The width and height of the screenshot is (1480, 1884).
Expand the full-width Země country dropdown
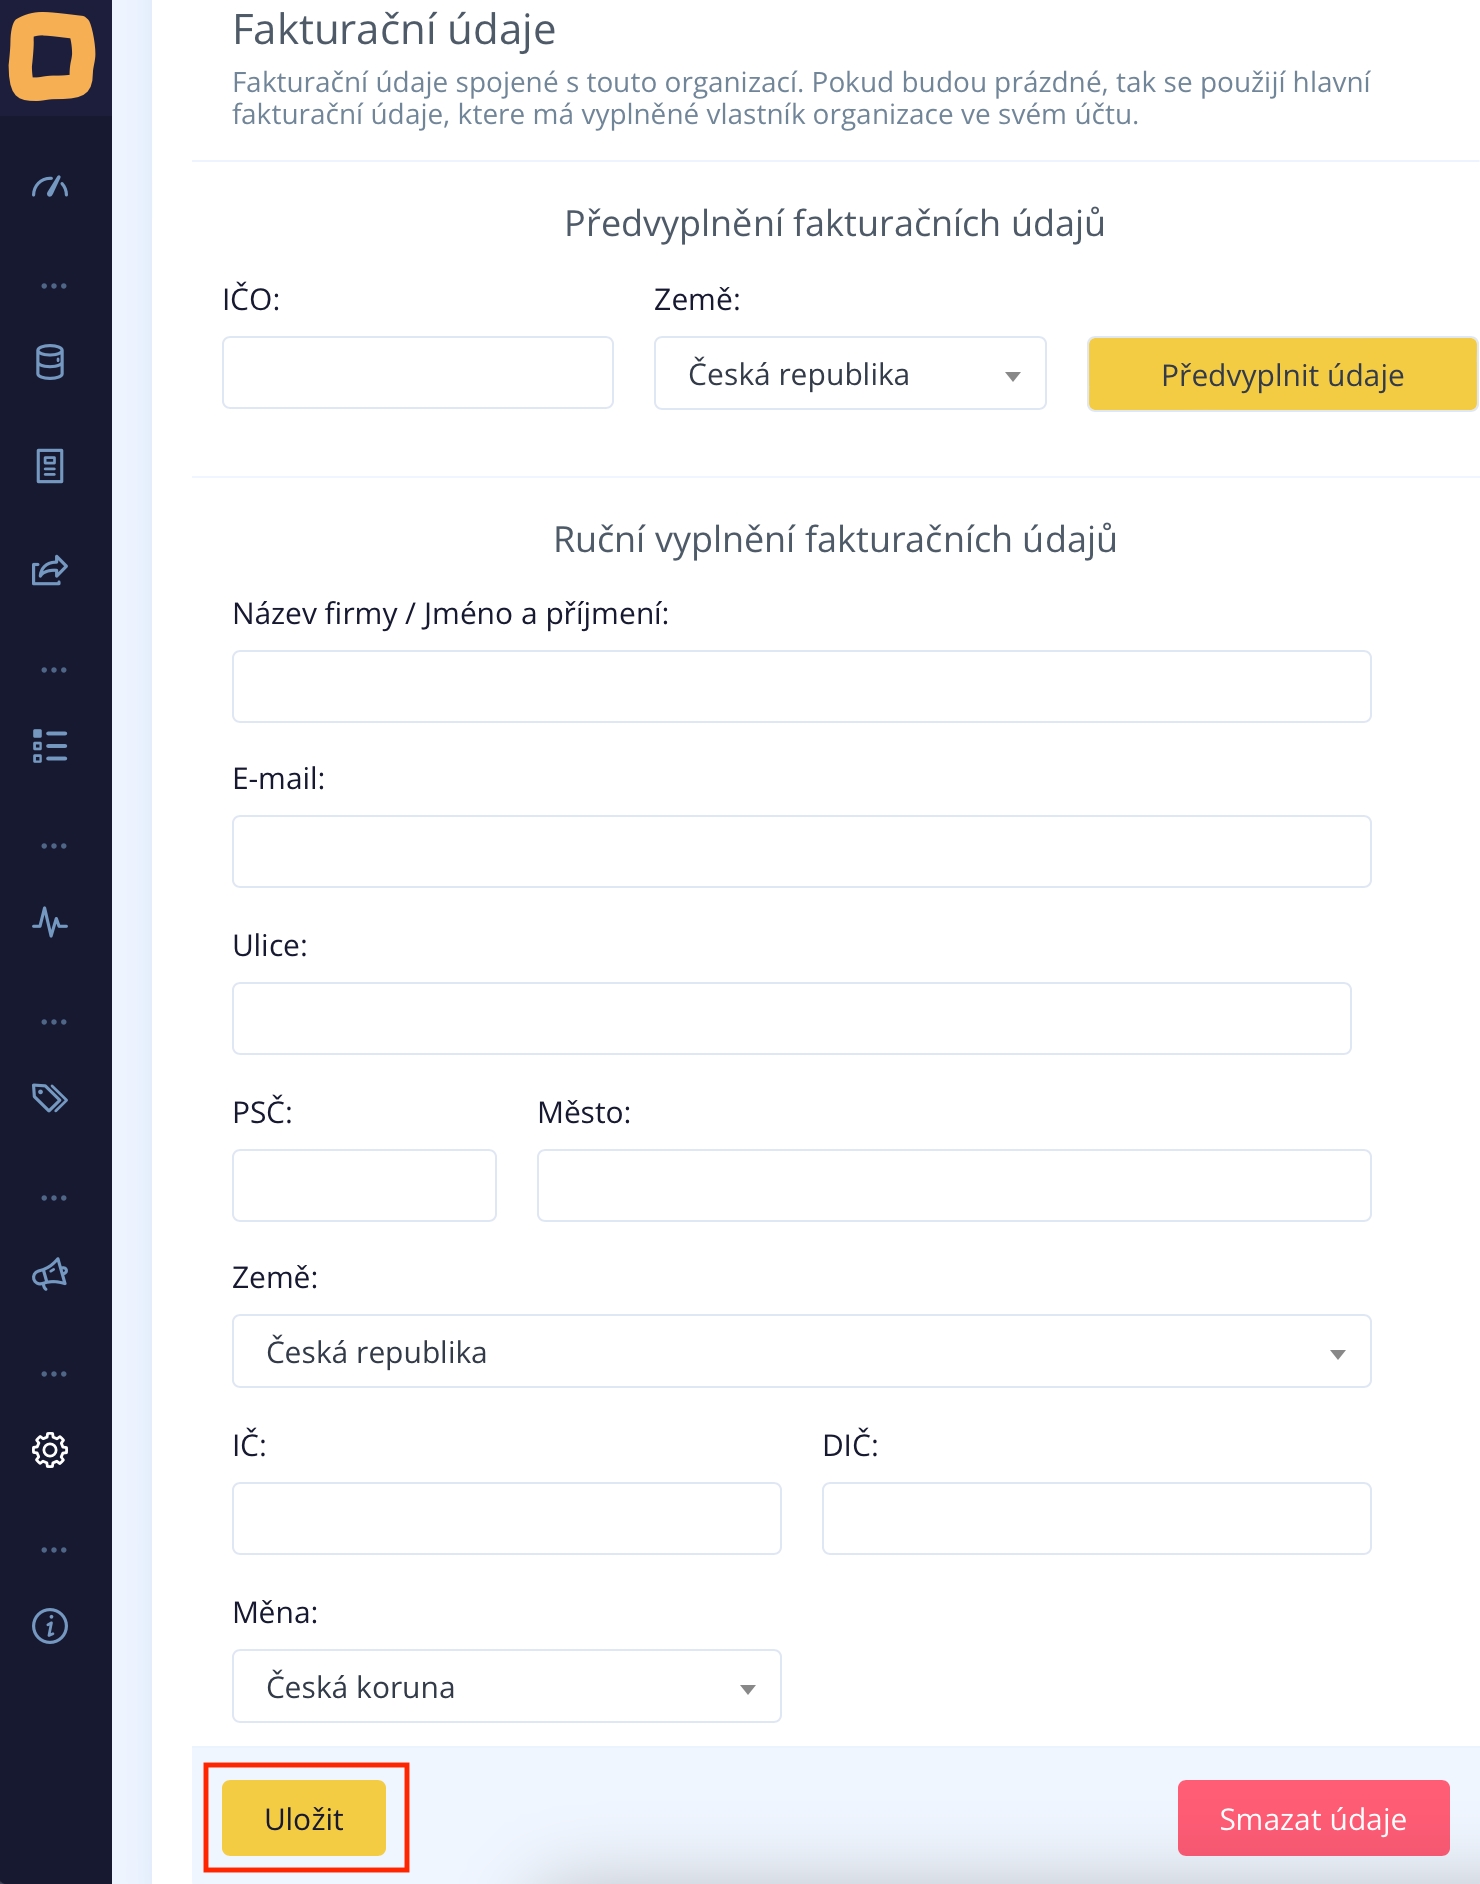801,1352
